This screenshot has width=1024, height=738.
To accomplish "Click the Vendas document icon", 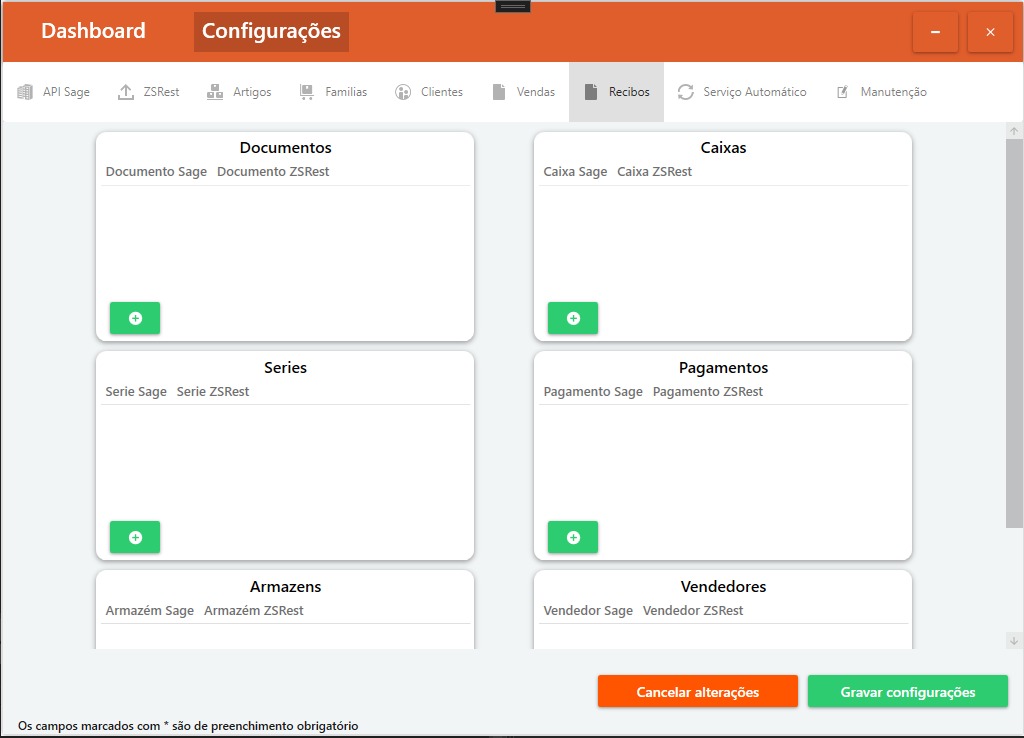I will (499, 92).
